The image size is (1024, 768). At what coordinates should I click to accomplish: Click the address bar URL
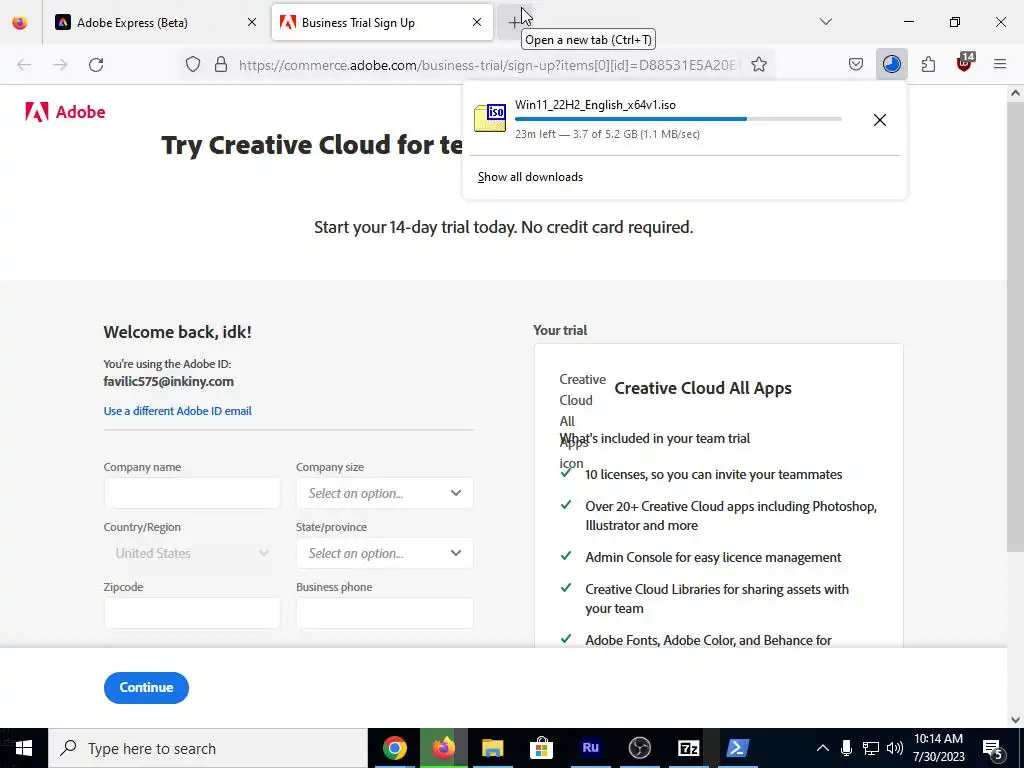[x=490, y=65]
